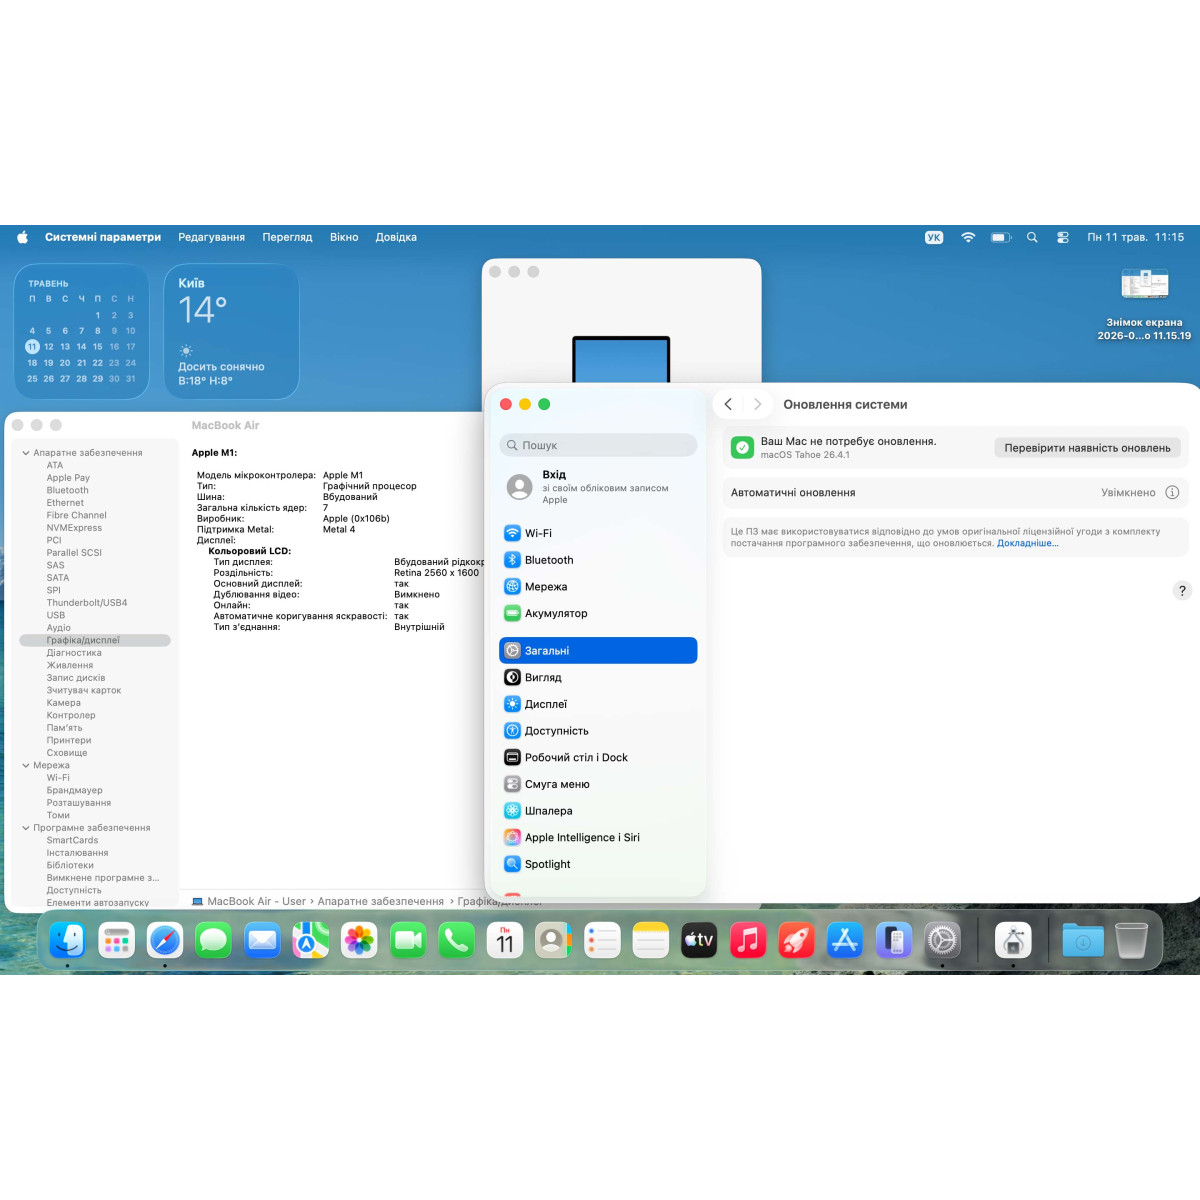Image resolution: width=1200 pixels, height=1200 pixels.
Task: Open the Apple menu
Action: (x=23, y=237)
